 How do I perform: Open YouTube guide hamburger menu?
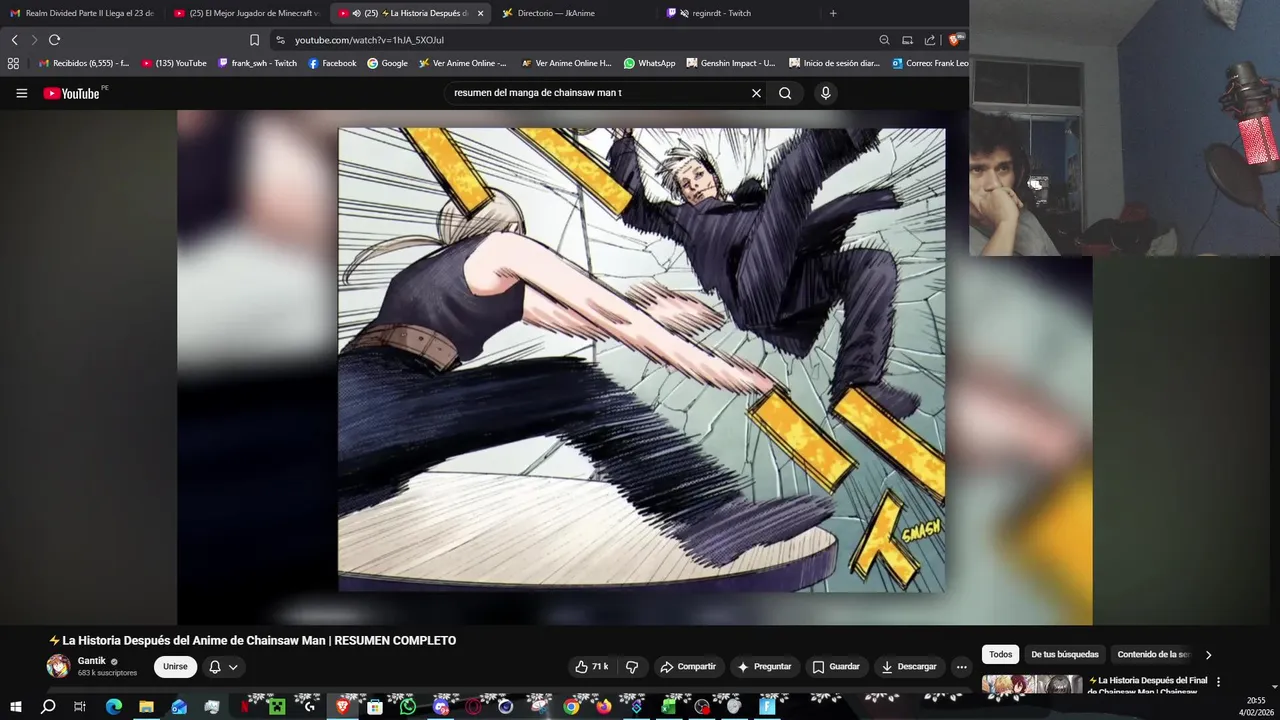click(x=22, y=93)
